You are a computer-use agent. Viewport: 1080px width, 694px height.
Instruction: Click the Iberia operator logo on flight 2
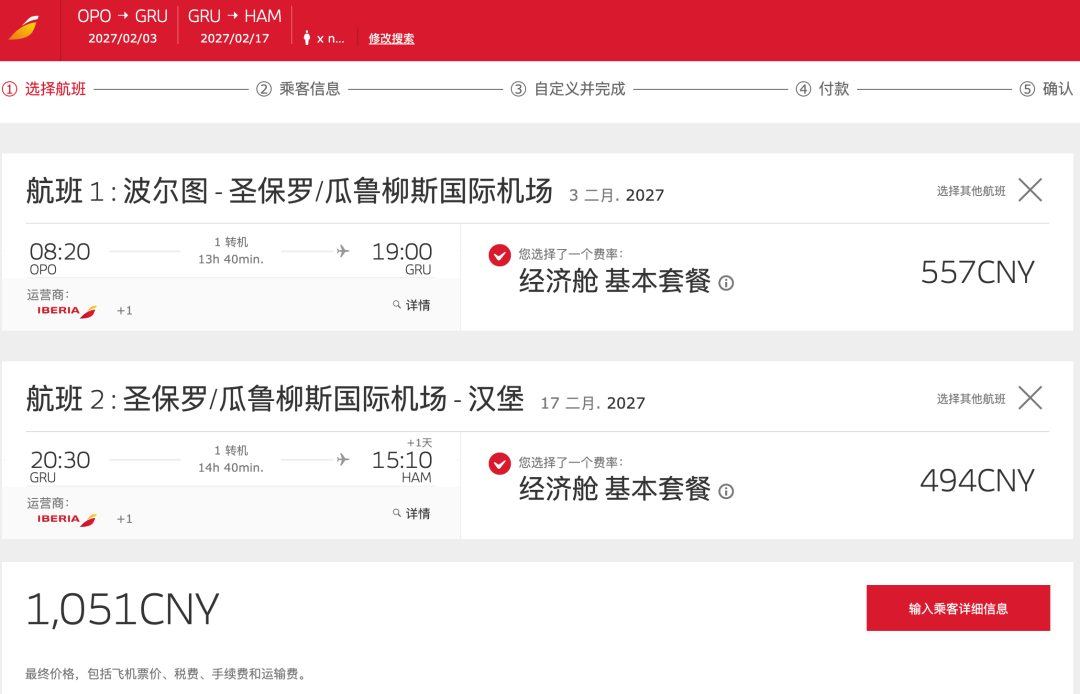tap(67, 520)
